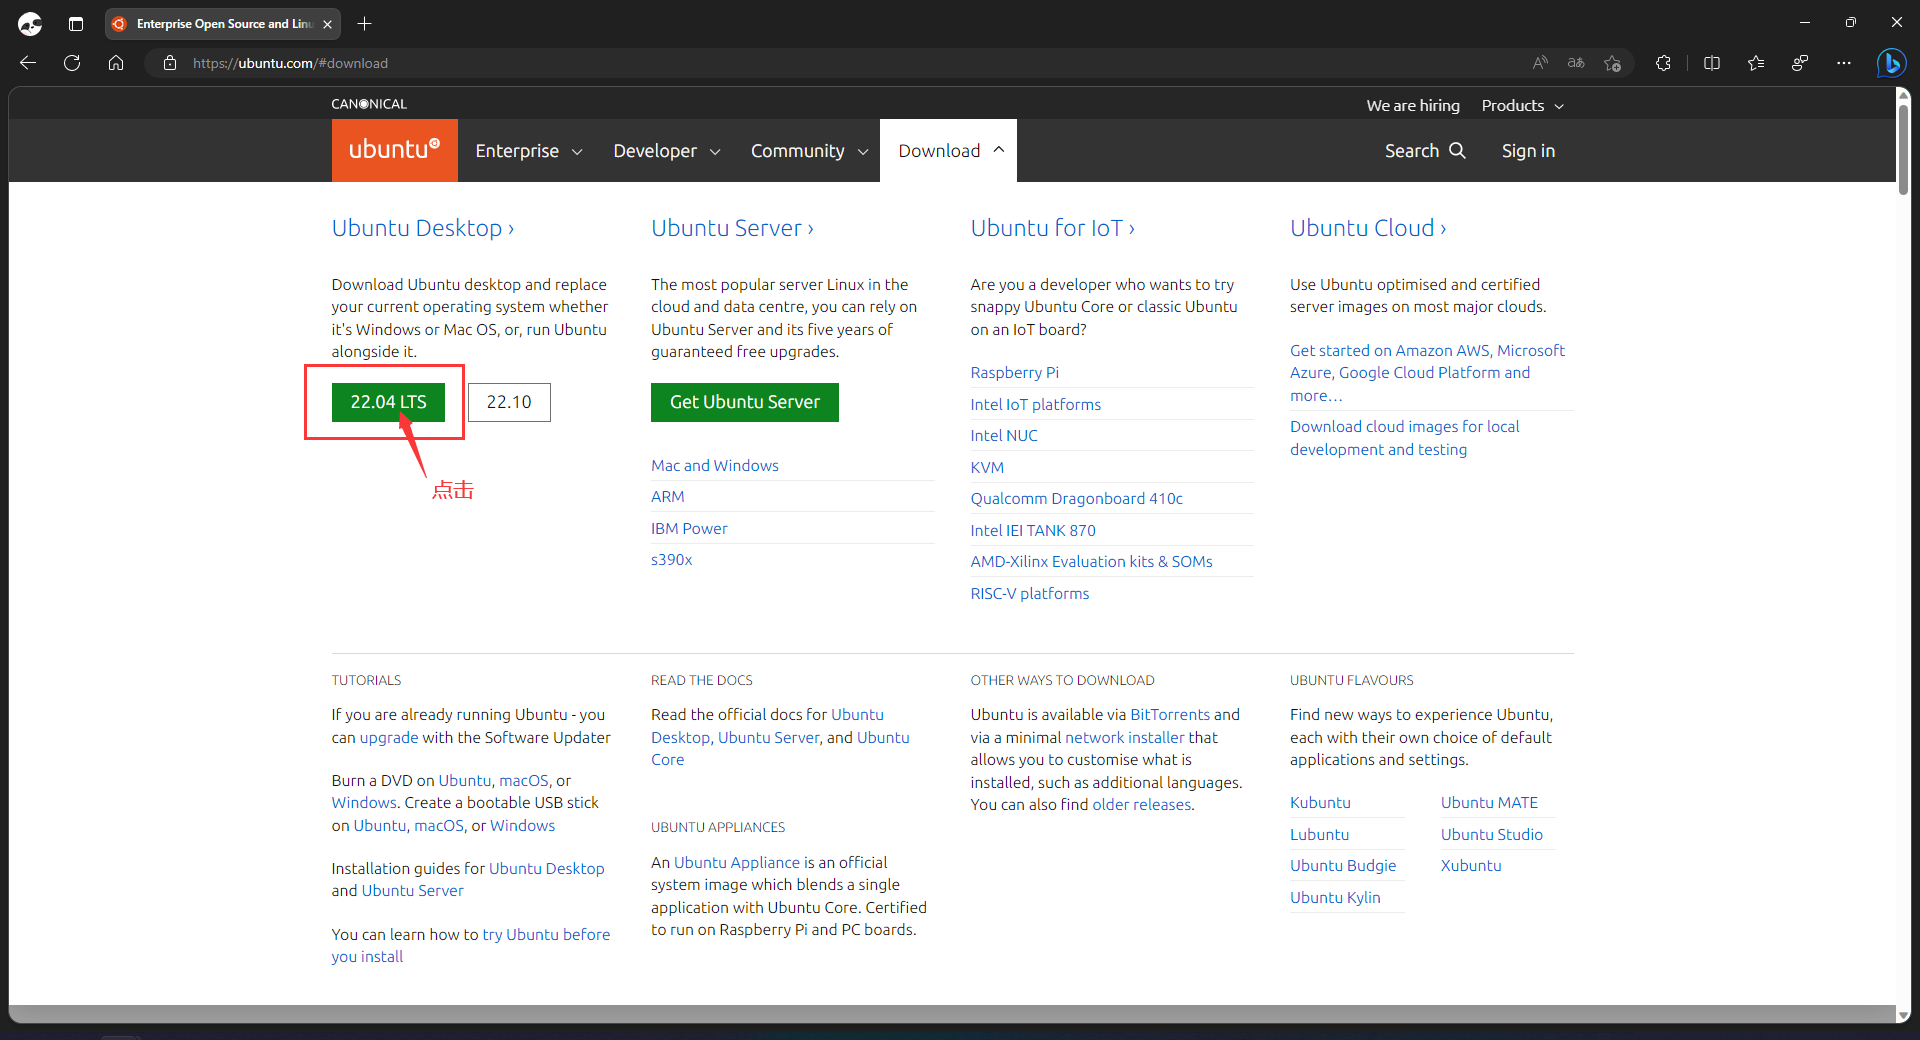Open the ARM server link
Image resolution: width=1920 pixels, height=1040 pixels.
point(668,497)
